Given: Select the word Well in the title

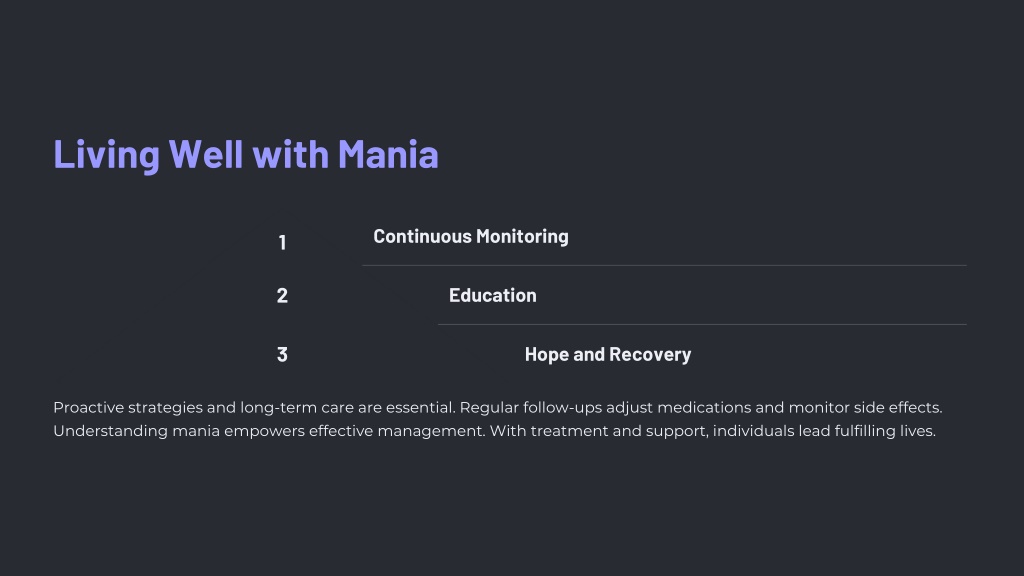Looking at the screenshot, I should [206, 155].
